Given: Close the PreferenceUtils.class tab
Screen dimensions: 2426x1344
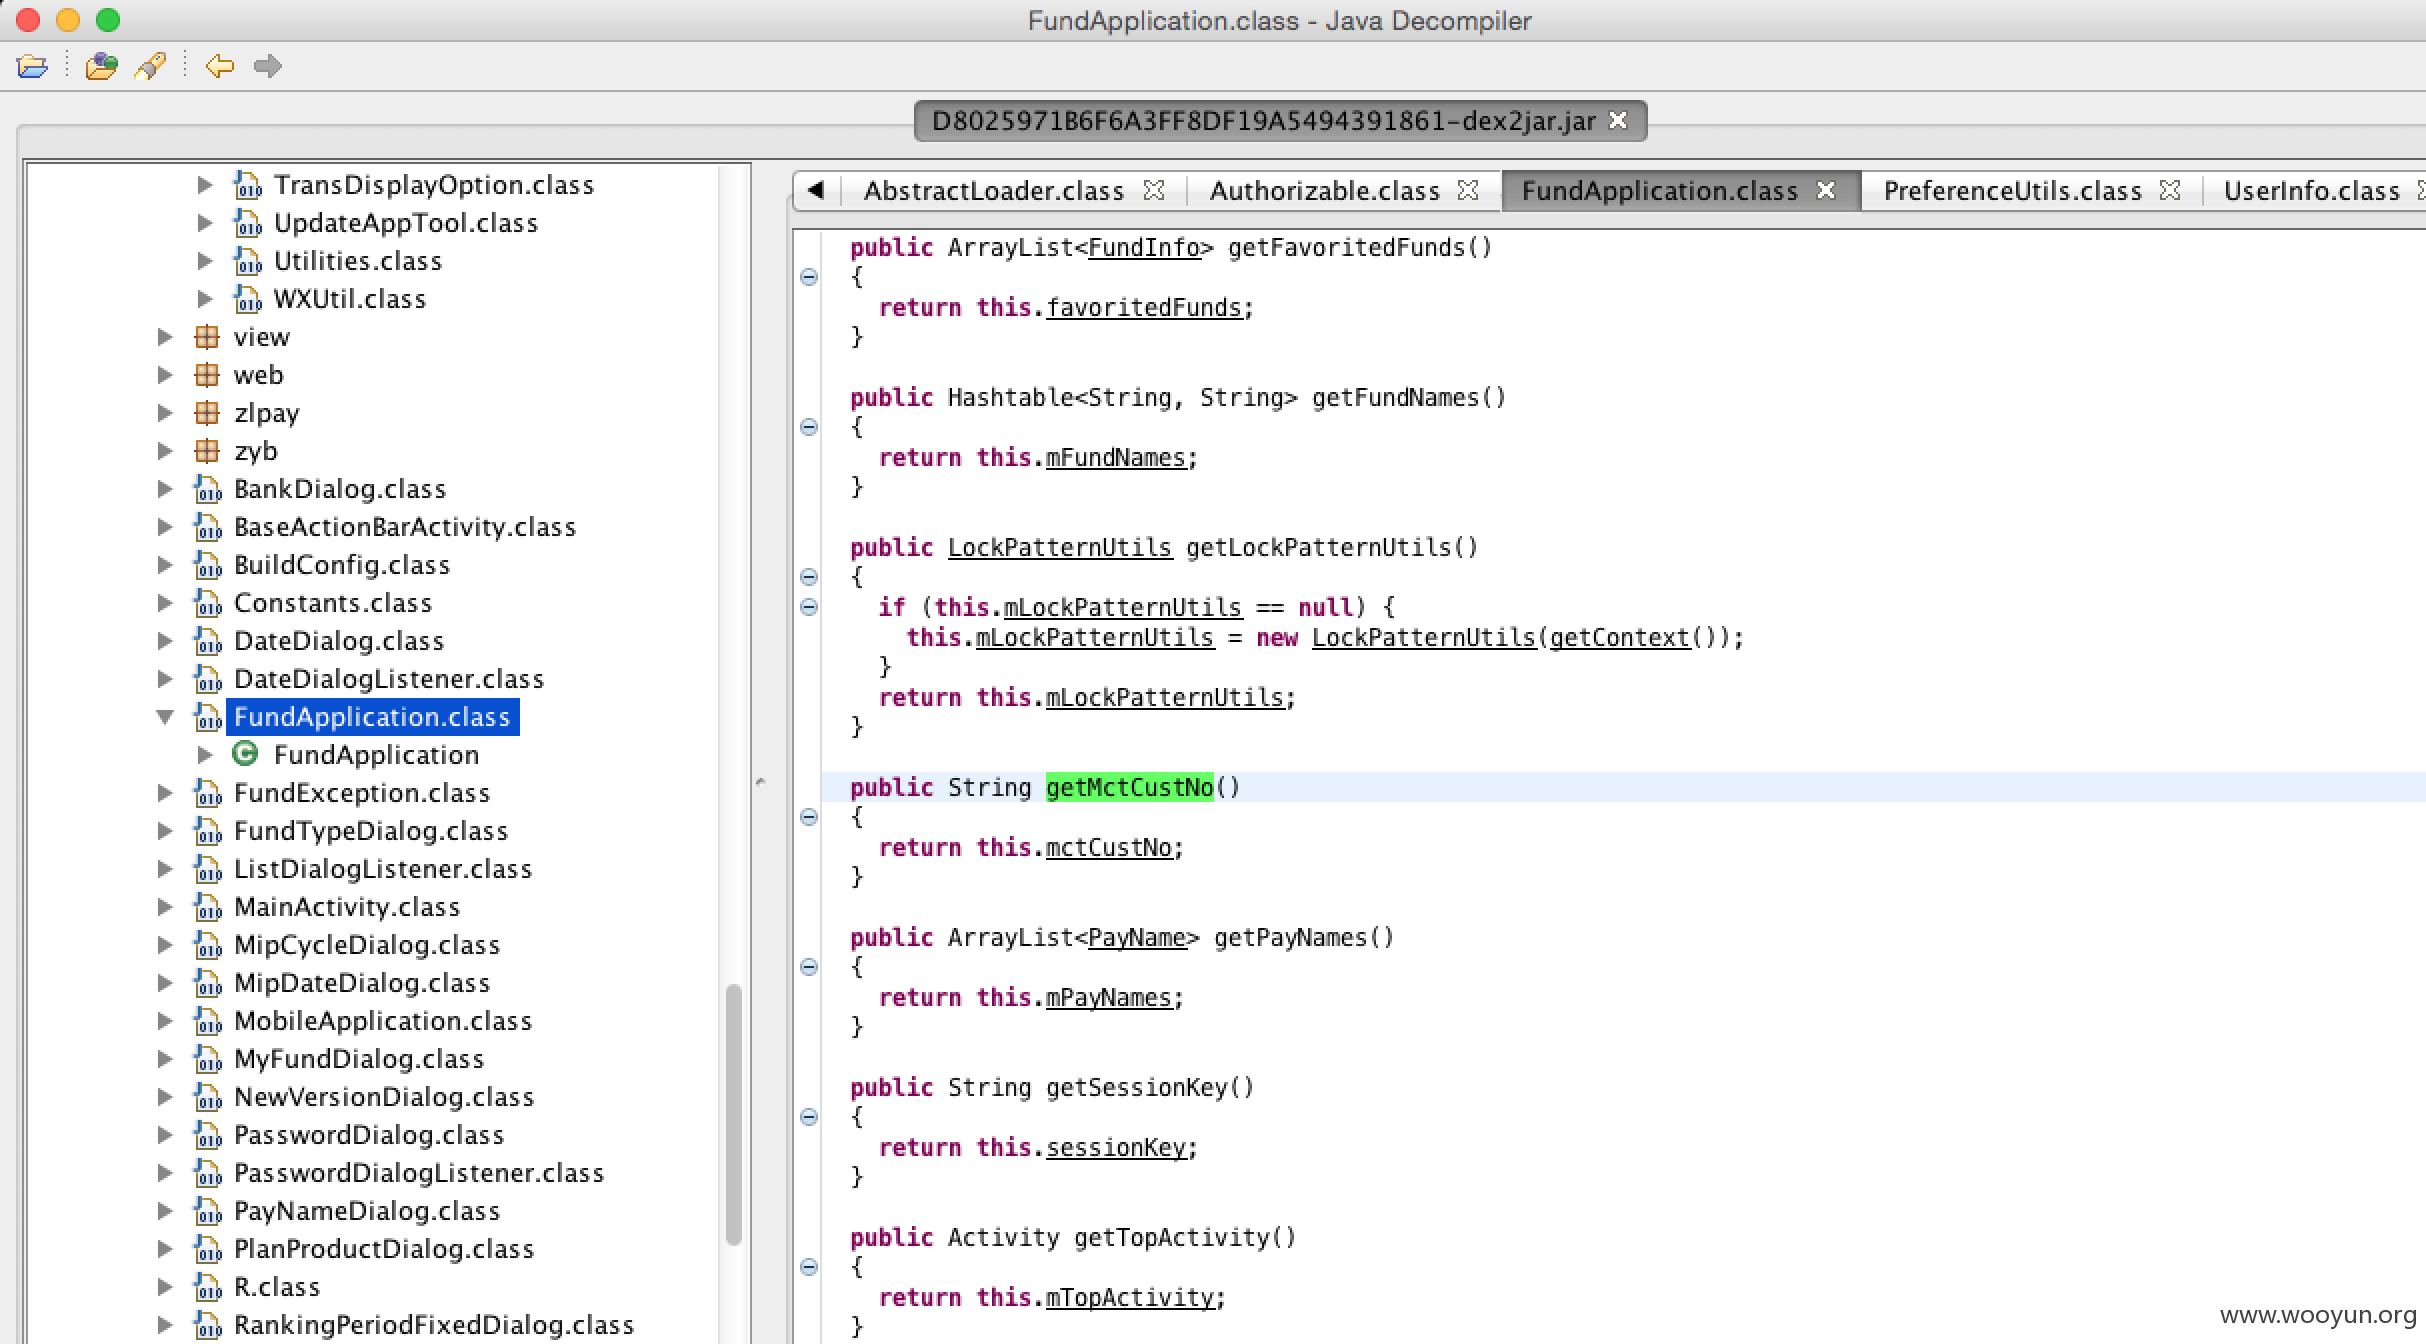Looking at the screenshot, I should click(2170, 190).
